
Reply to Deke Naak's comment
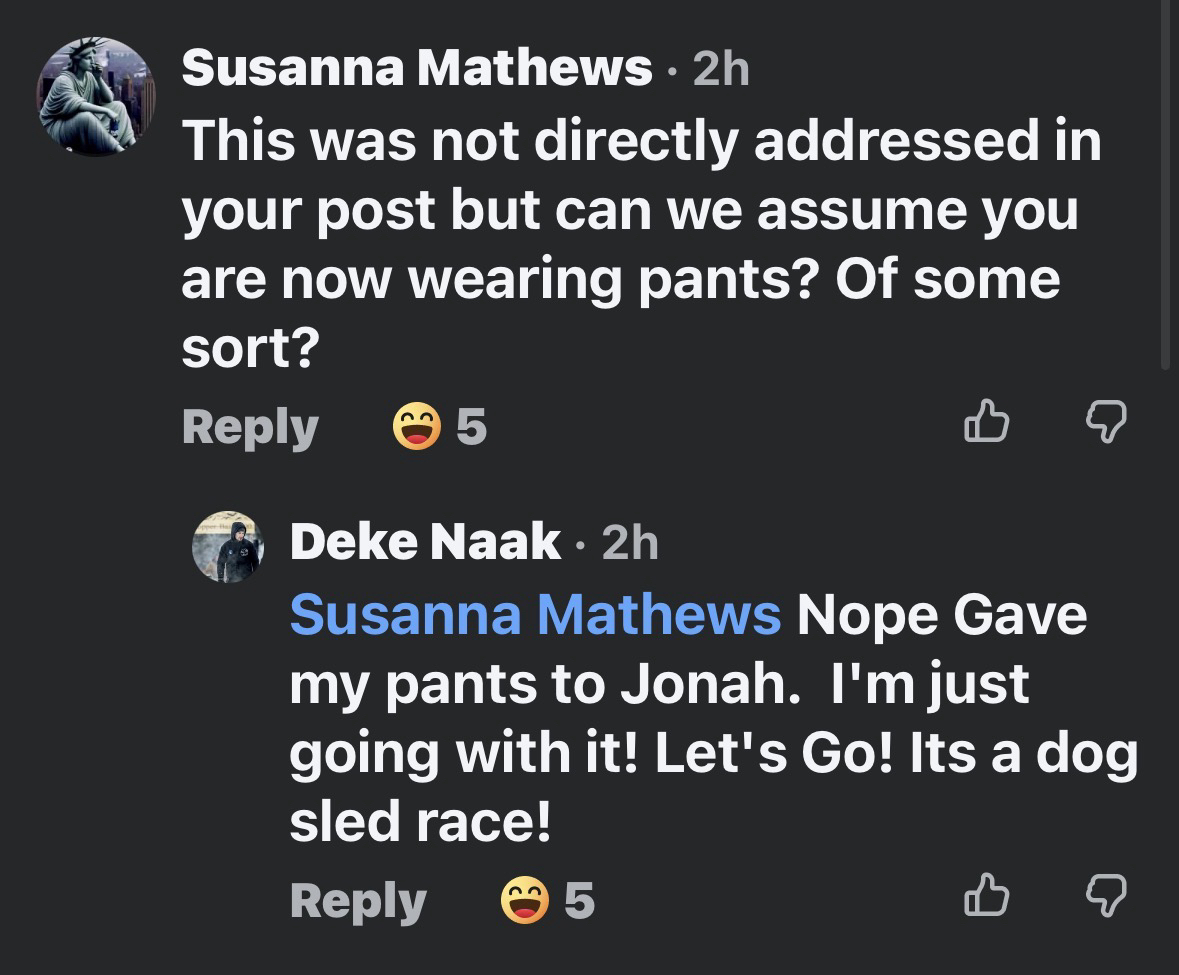(358, 901)
